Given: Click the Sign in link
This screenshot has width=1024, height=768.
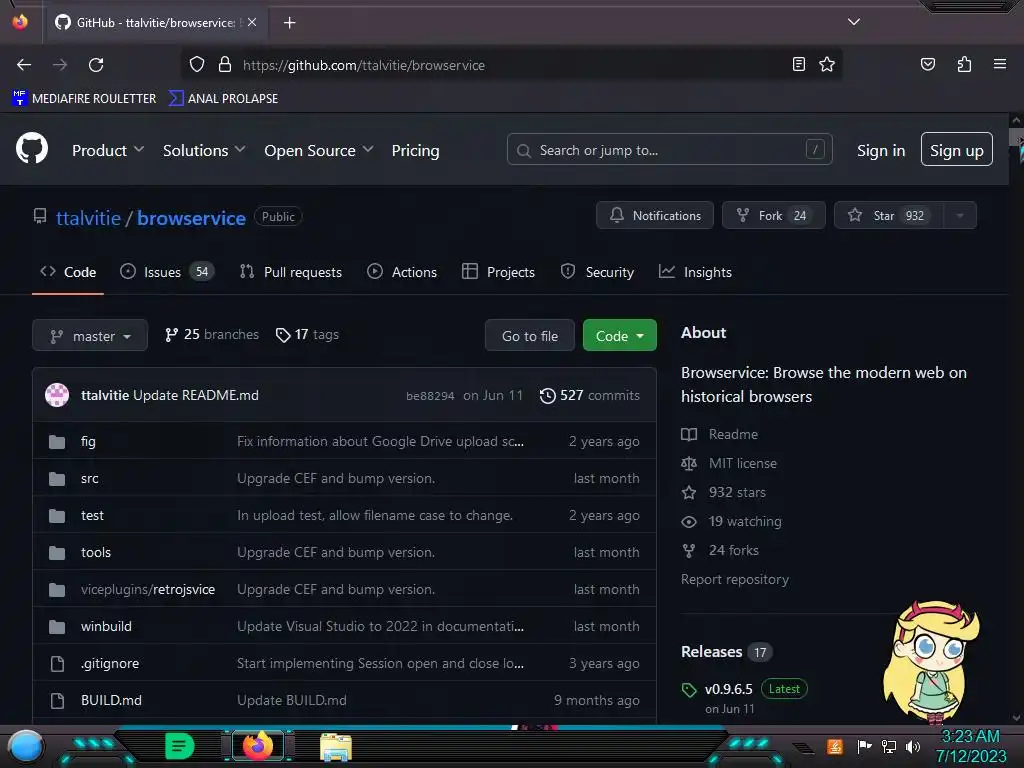Looking at the screenshot, I should pos(881,150).
